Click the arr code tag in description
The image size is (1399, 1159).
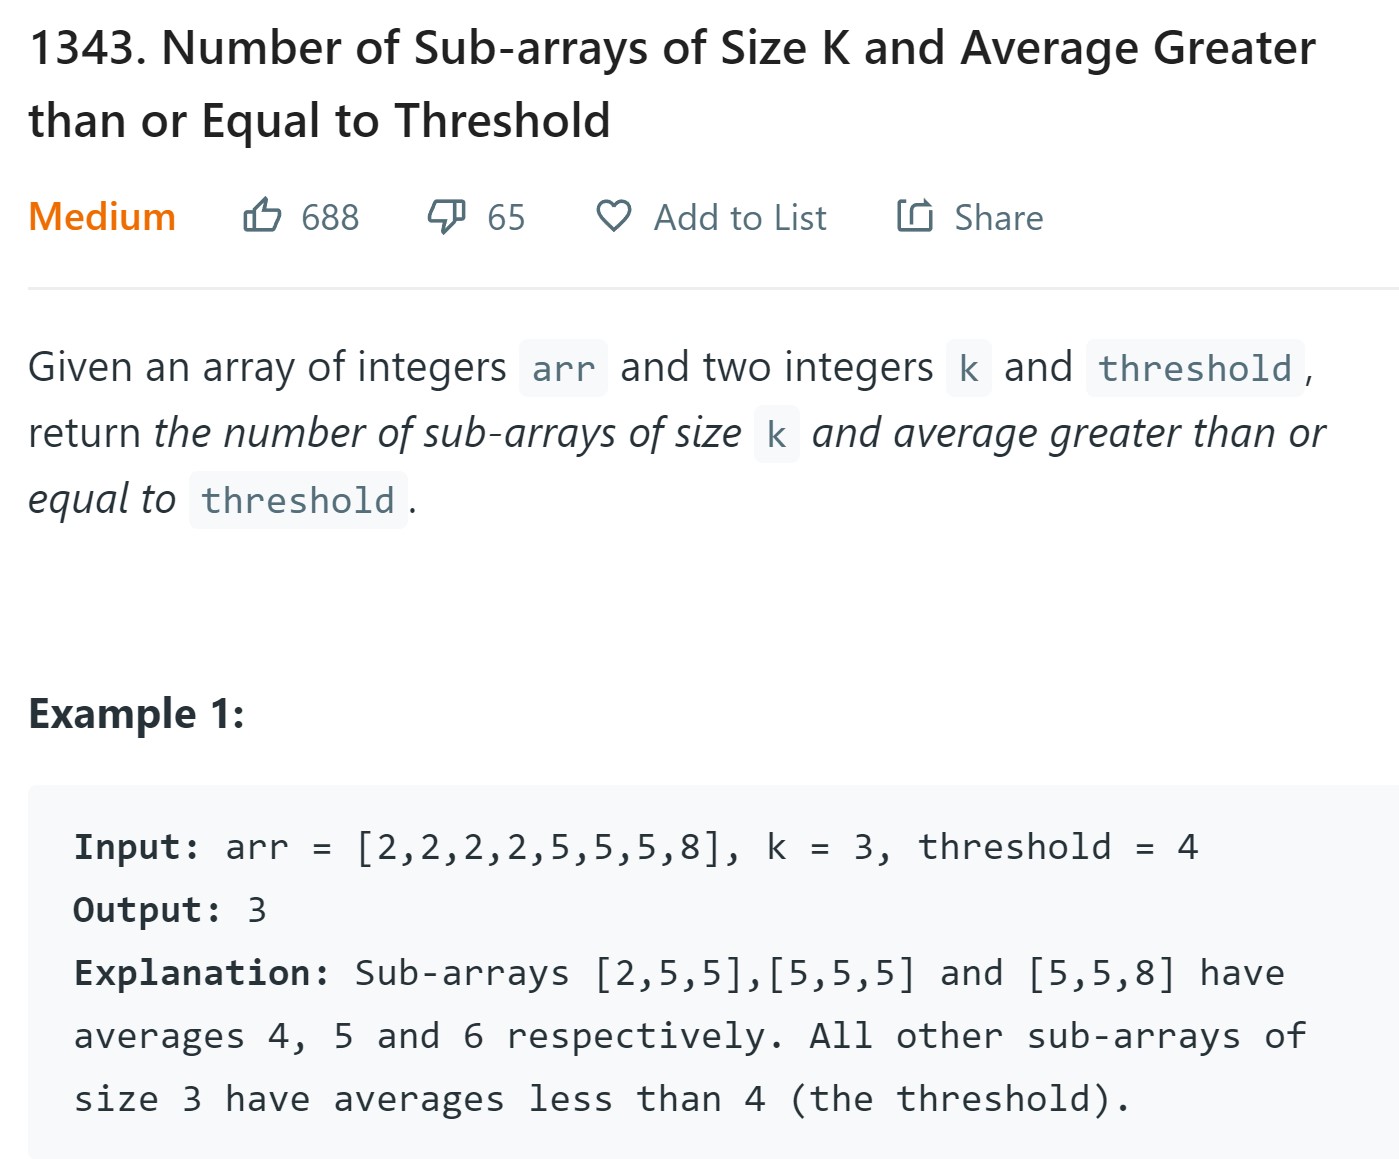(x=563, y=369)
